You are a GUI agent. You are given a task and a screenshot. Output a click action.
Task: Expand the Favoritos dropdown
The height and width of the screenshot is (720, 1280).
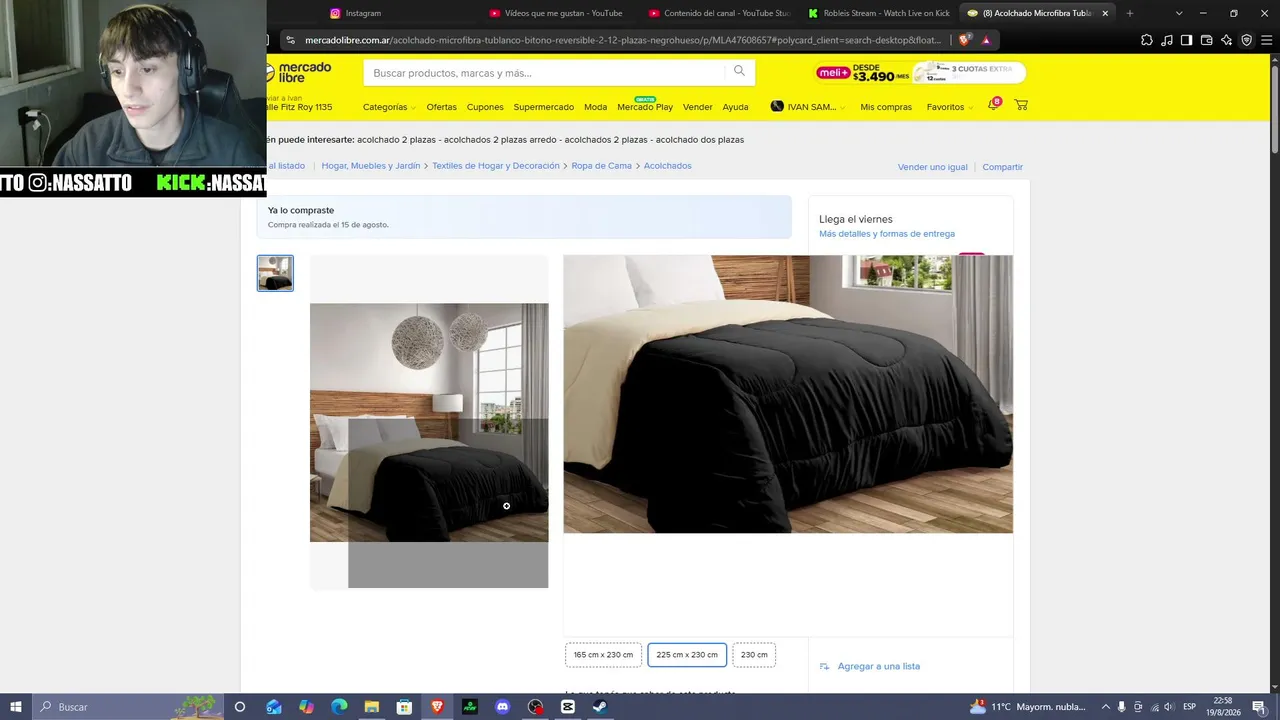[949, 107]
